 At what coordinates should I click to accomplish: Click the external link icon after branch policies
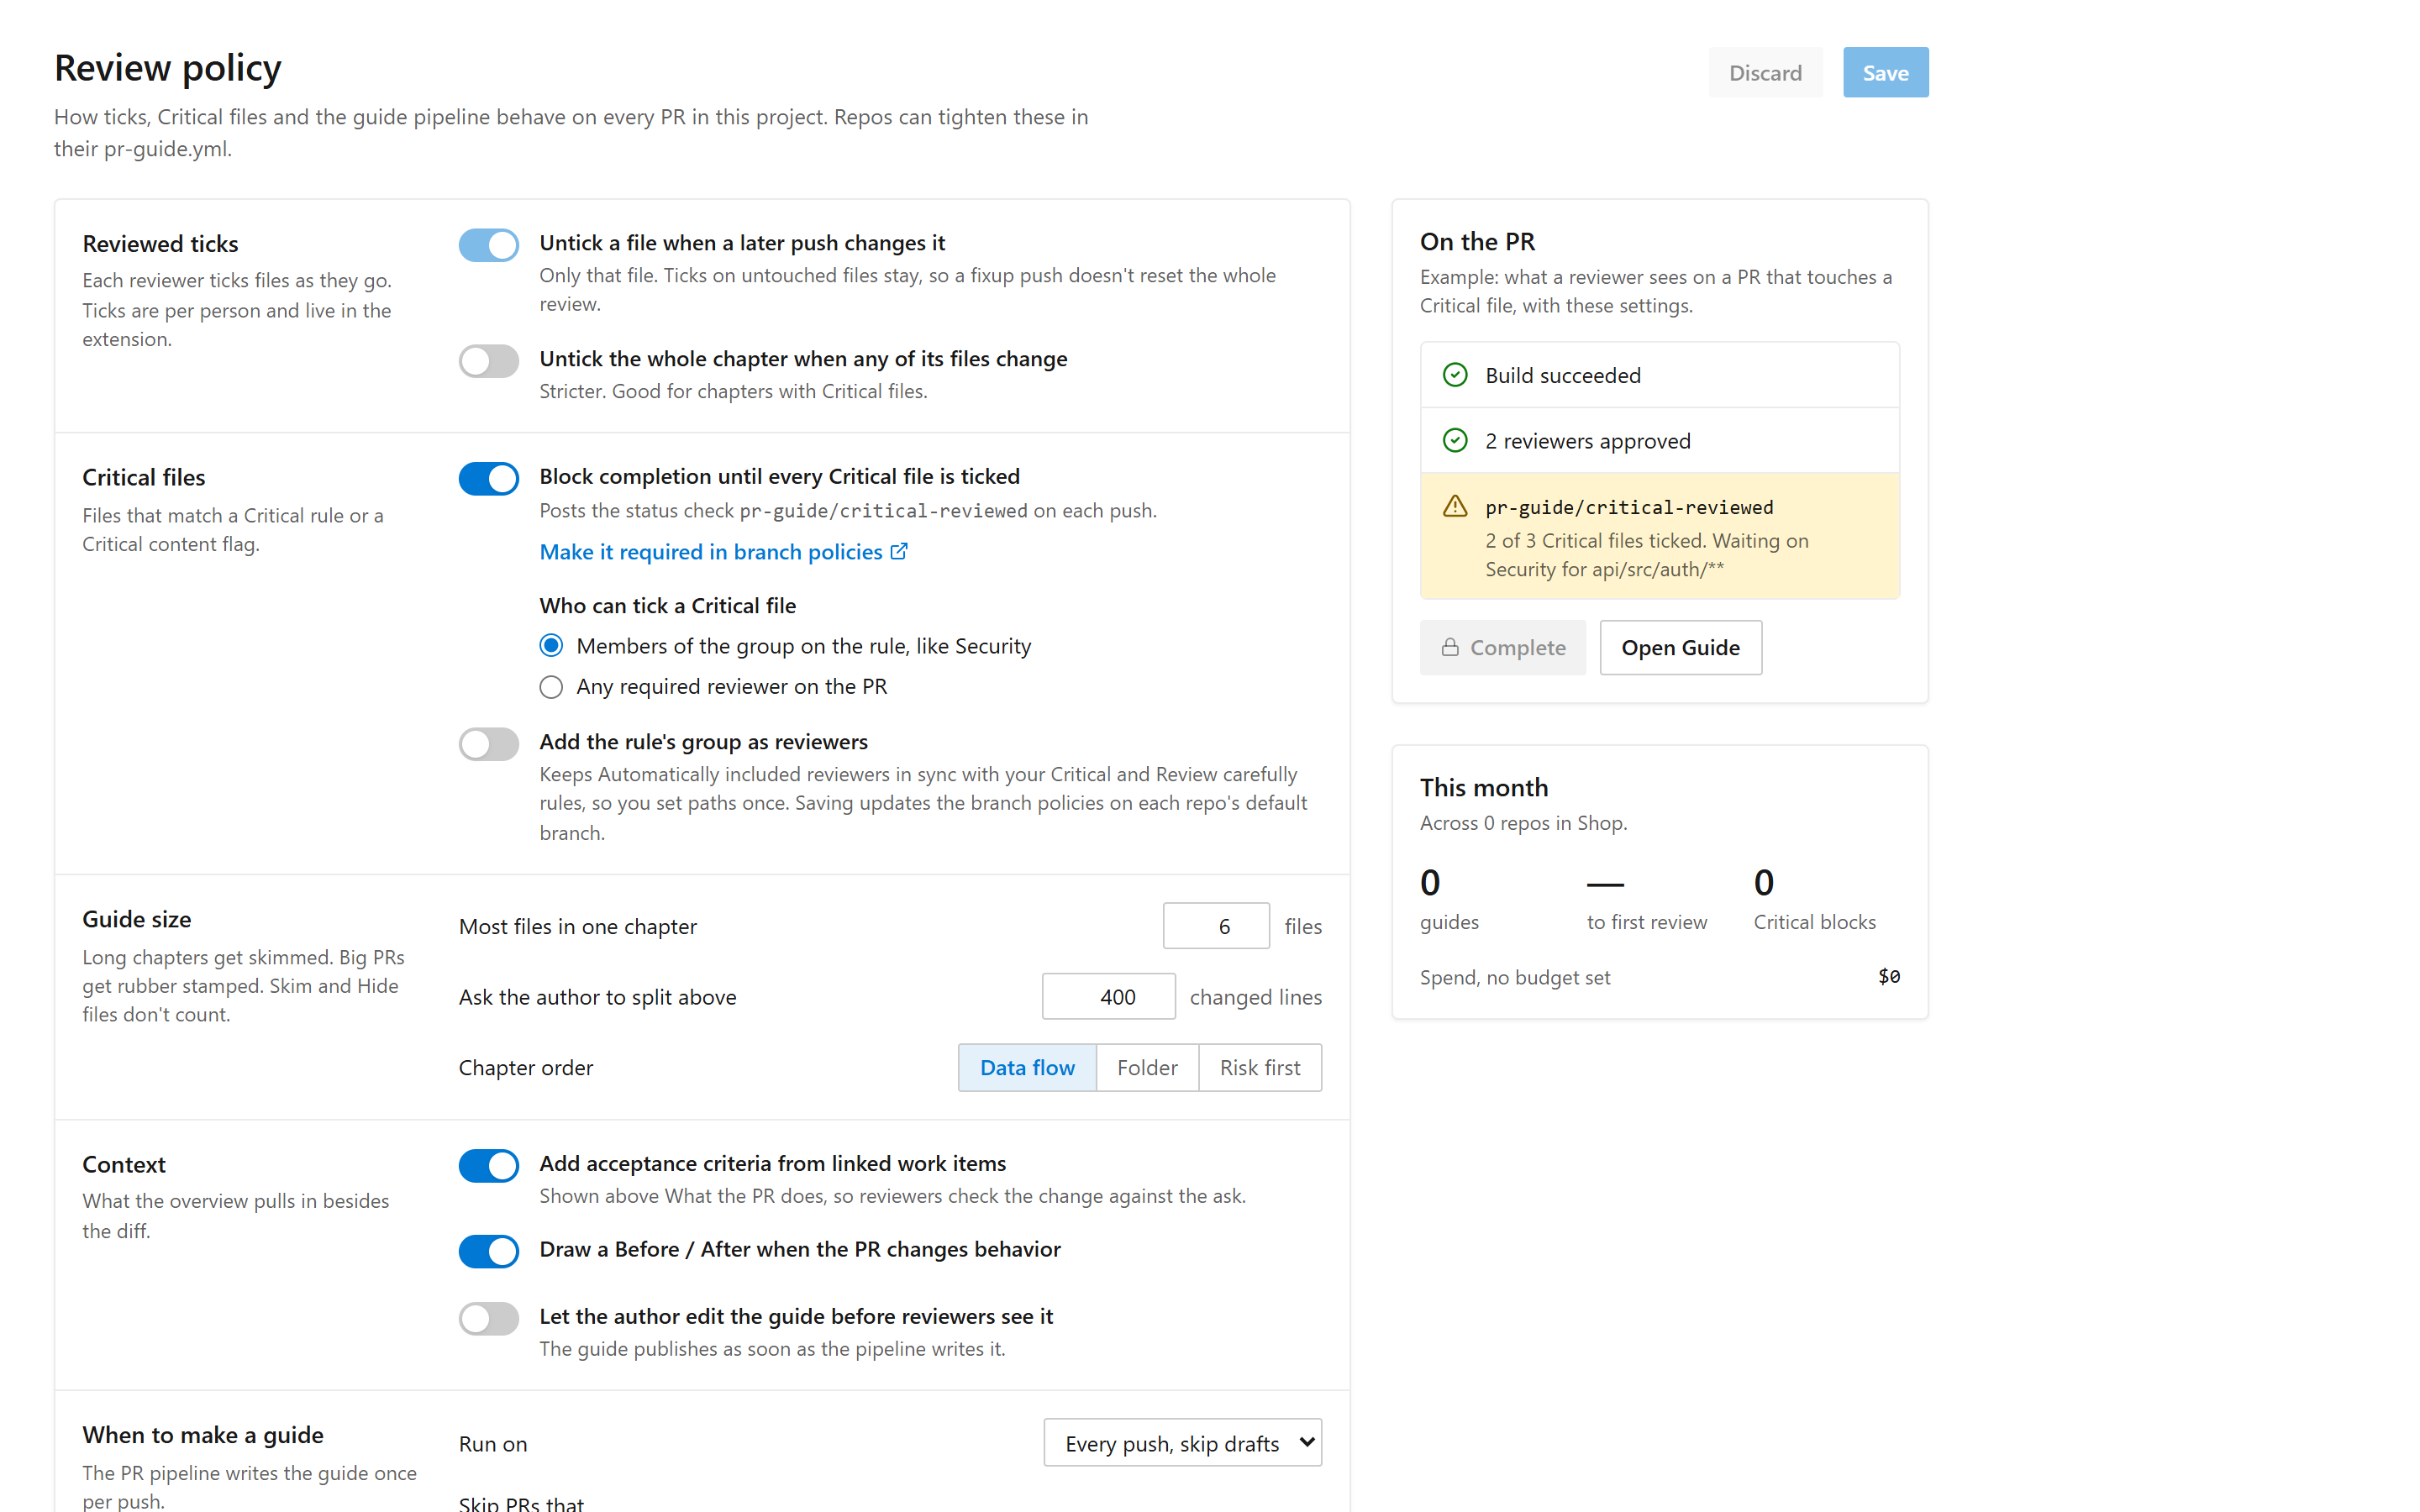point(899,551)
